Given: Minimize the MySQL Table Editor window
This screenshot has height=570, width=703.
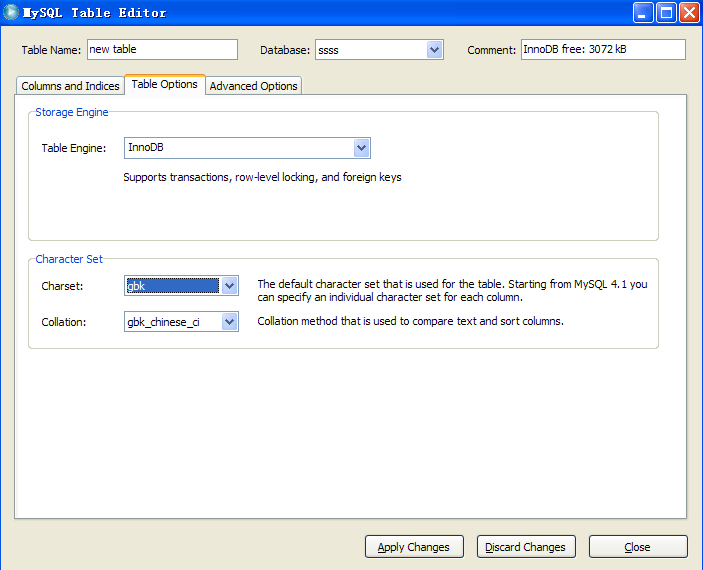Looking at the screenshot, I should [643, 13].
